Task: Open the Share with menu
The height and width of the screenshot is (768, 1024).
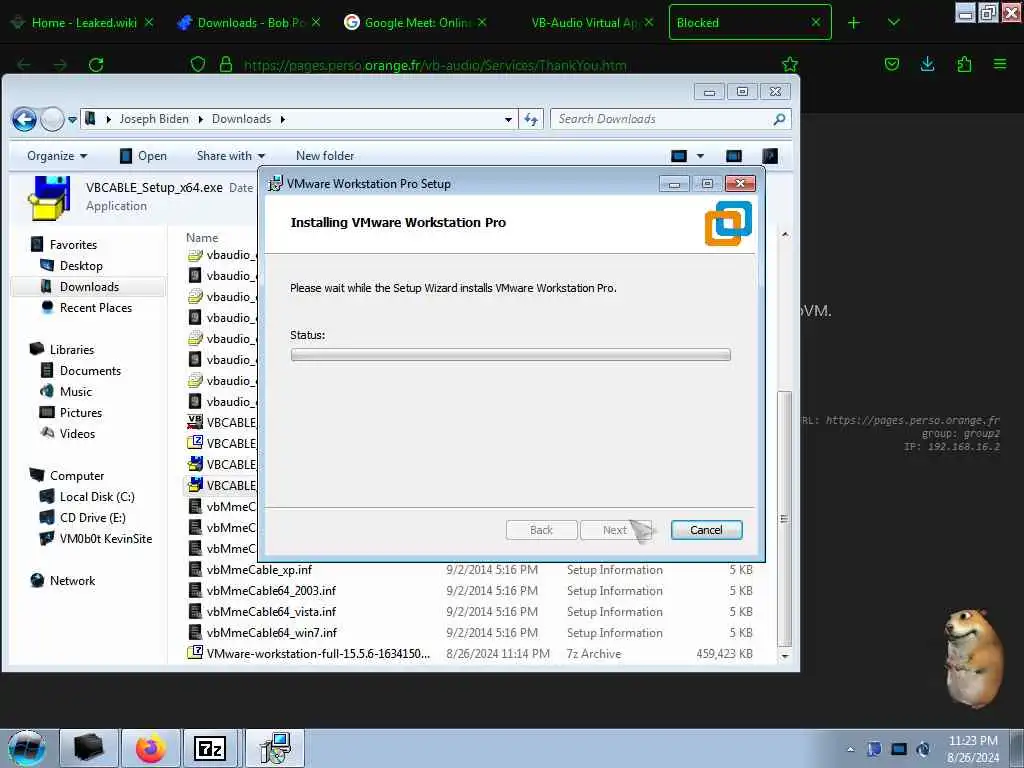Action: click(x=231, y=155)
